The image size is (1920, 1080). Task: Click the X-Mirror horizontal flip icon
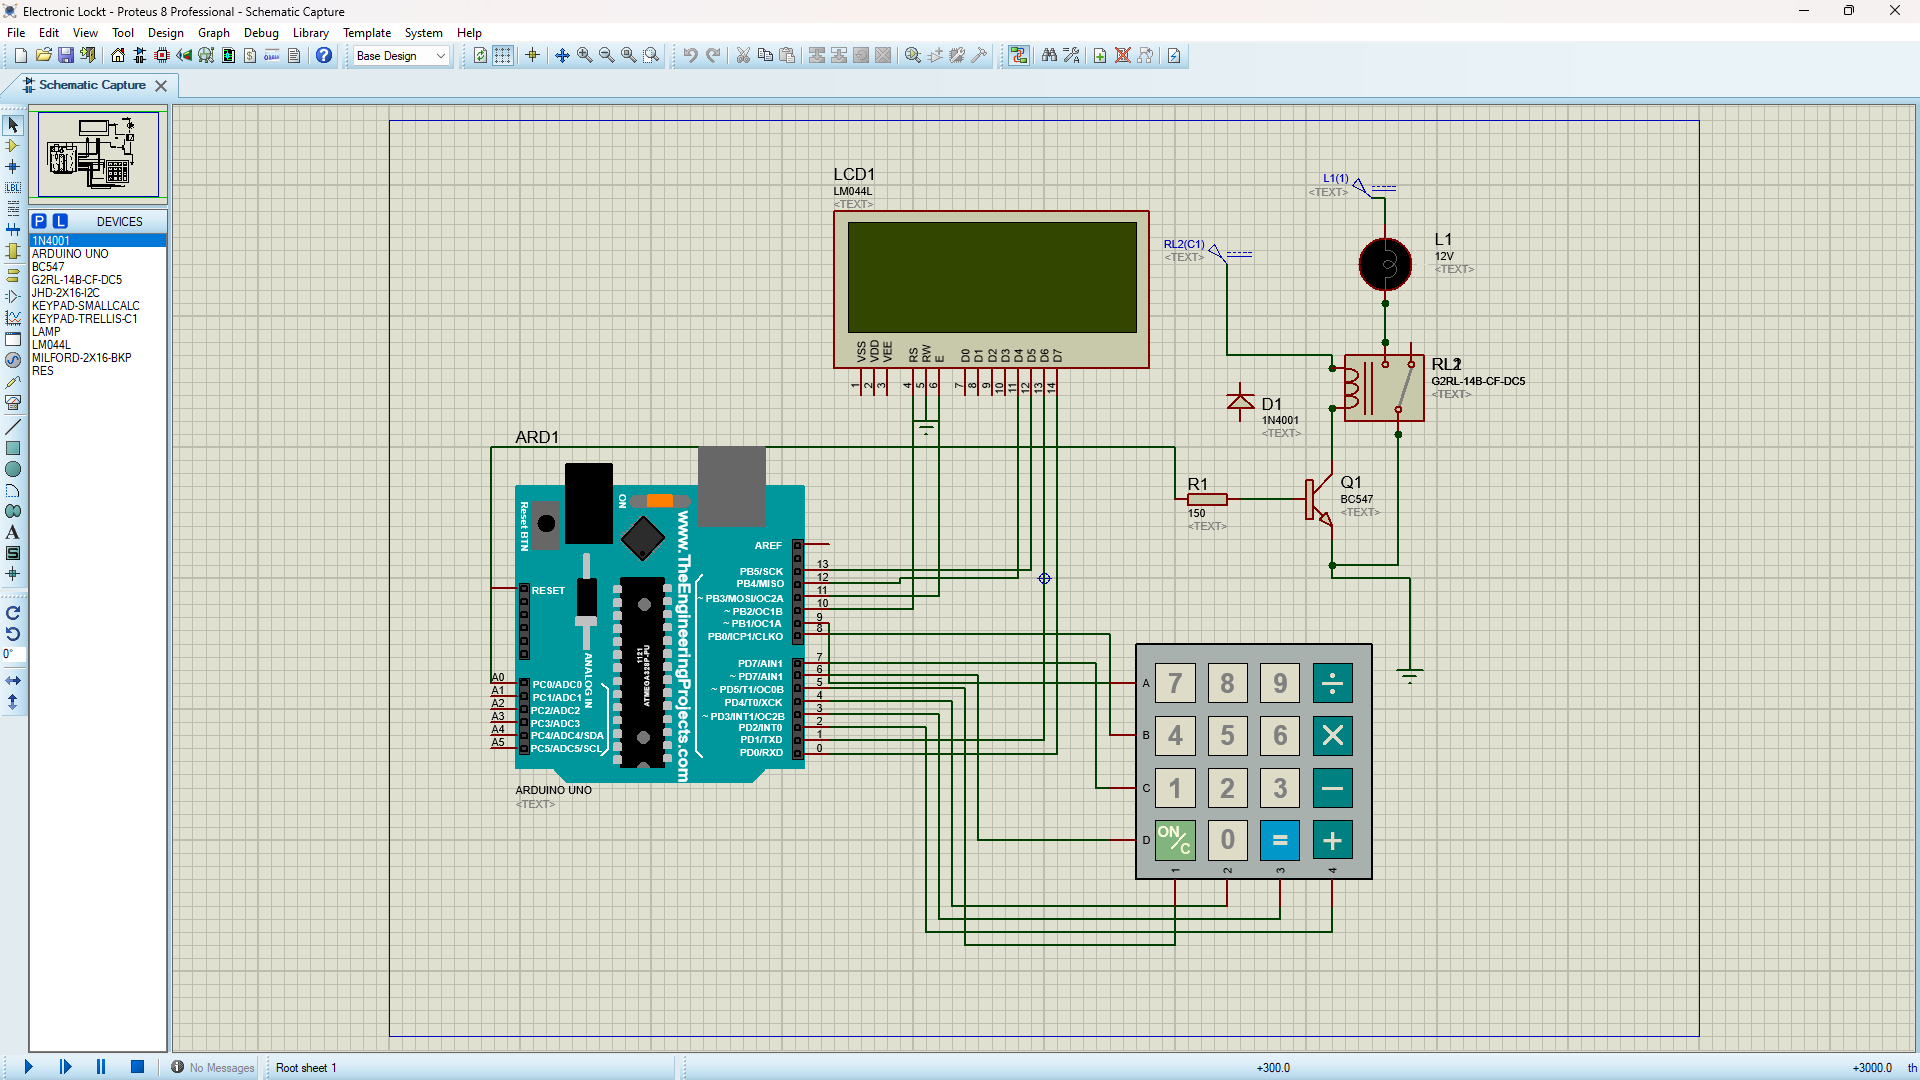[13, 680]
